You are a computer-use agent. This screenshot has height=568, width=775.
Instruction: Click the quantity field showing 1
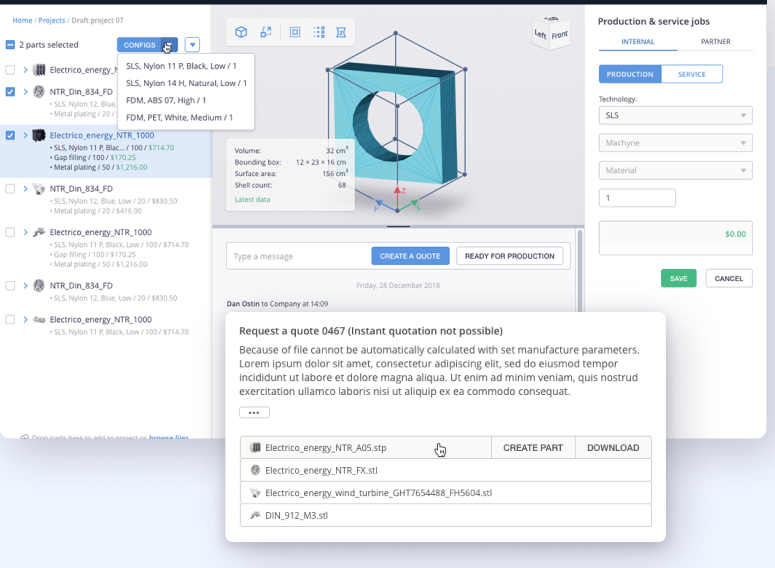coord(637,198)
